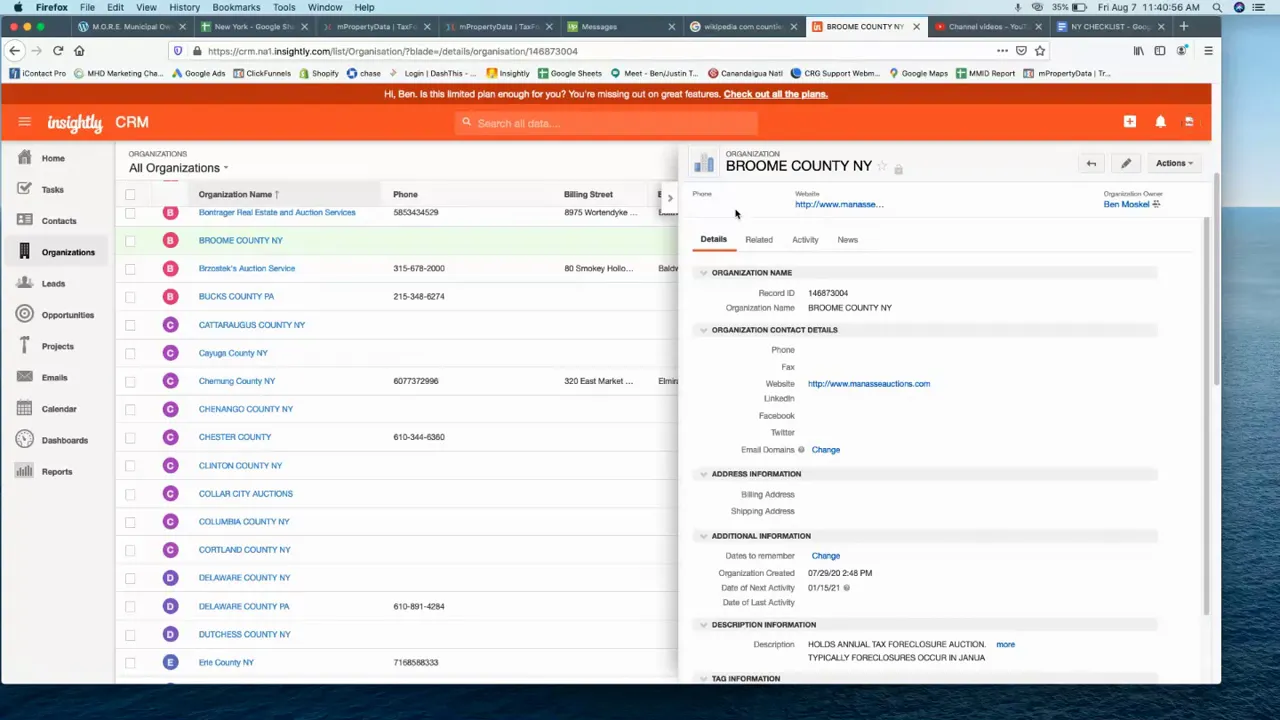Open manasseauctions.com website link

tap(868, 384)
